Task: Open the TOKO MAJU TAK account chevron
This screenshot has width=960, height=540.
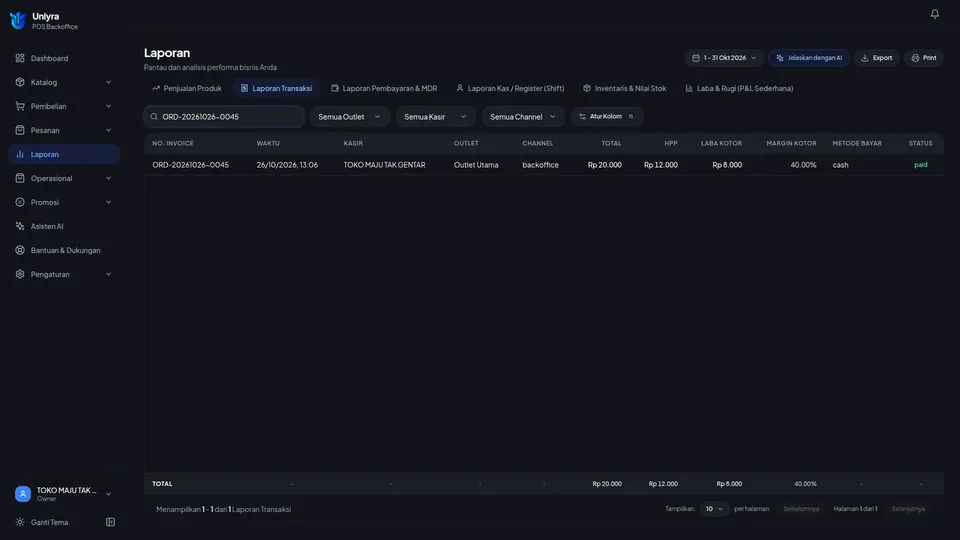Action: (108, 494)
